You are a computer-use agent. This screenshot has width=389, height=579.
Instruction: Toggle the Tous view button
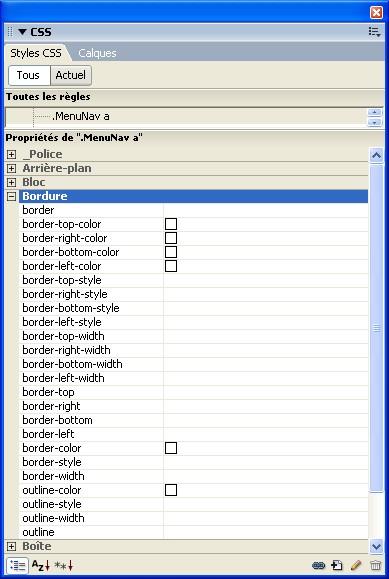tap(29, 75)
